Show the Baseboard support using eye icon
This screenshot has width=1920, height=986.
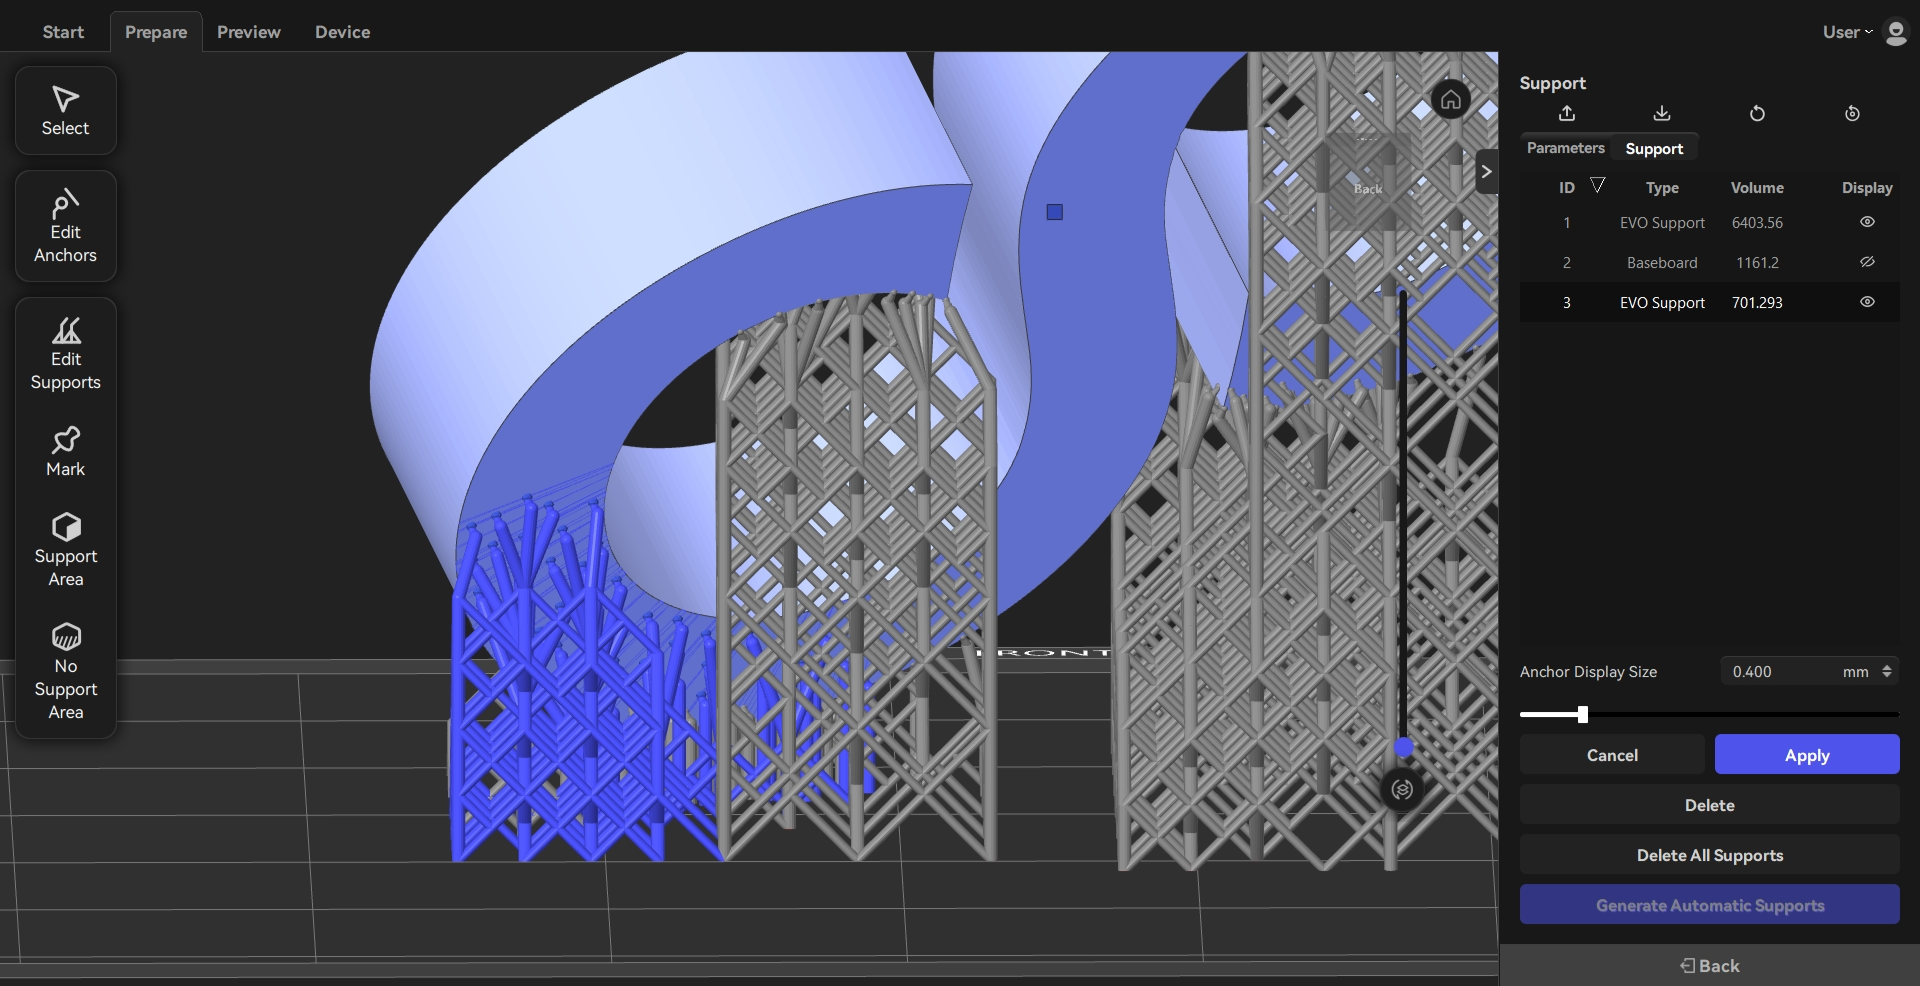click(1866, 262)
